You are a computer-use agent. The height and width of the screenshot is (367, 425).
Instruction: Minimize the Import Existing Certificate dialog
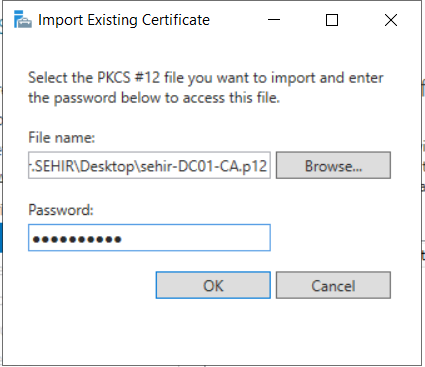pos(274,20)
